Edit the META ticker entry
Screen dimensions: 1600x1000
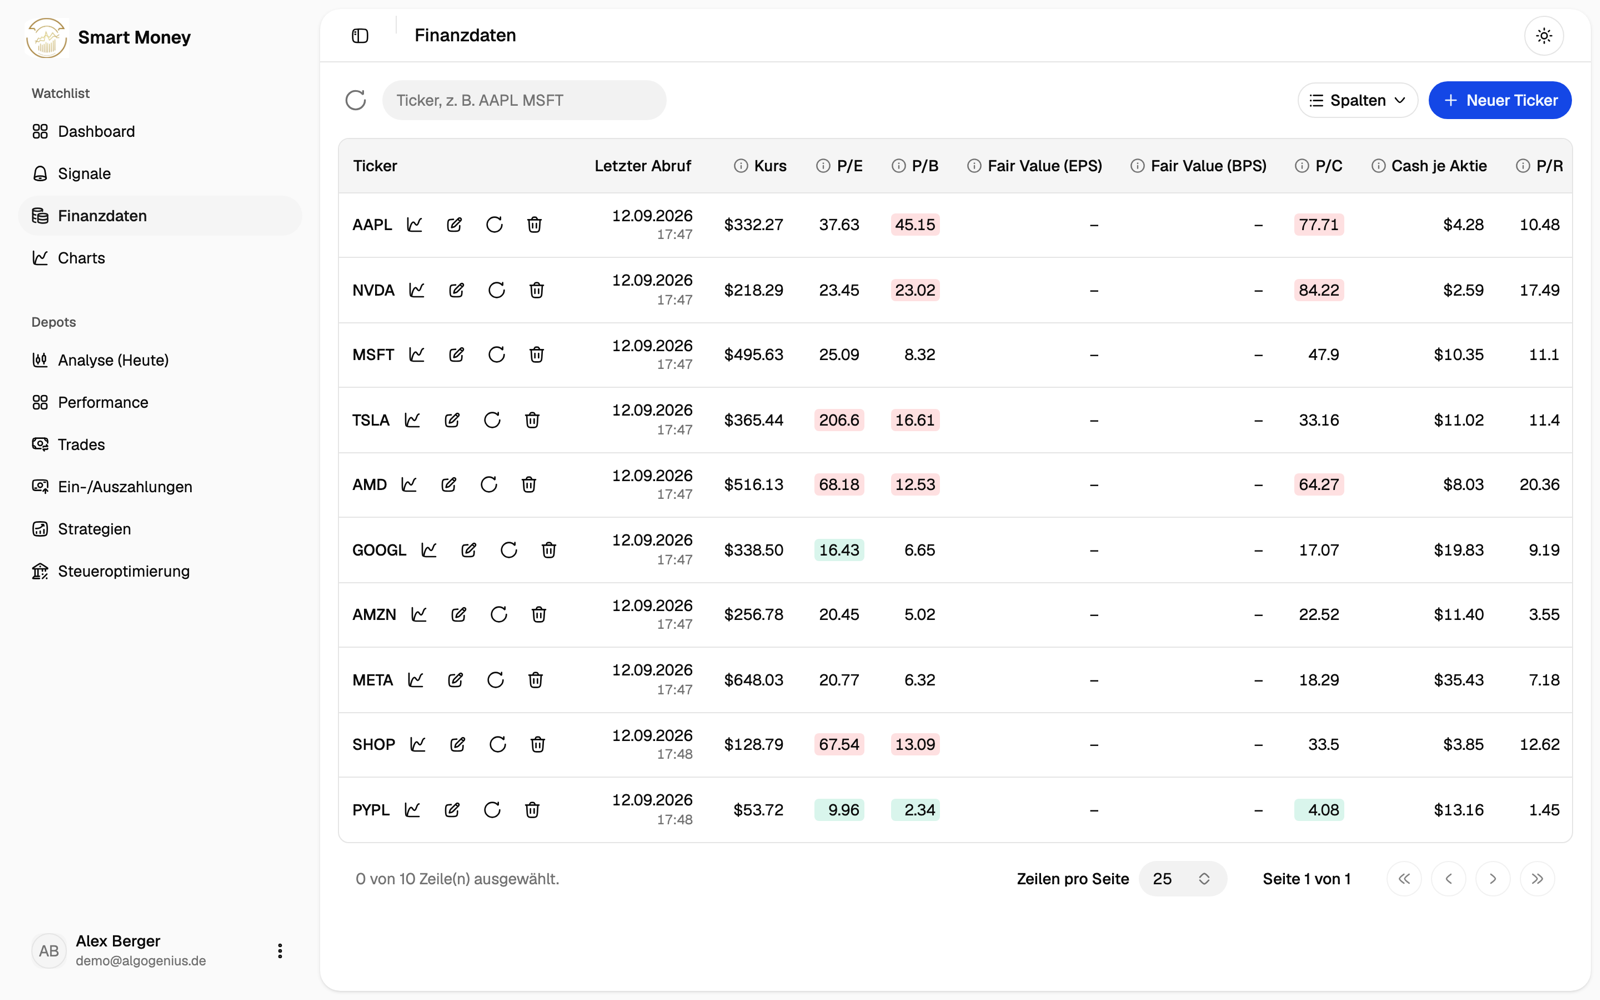click(x=456, y=680)
